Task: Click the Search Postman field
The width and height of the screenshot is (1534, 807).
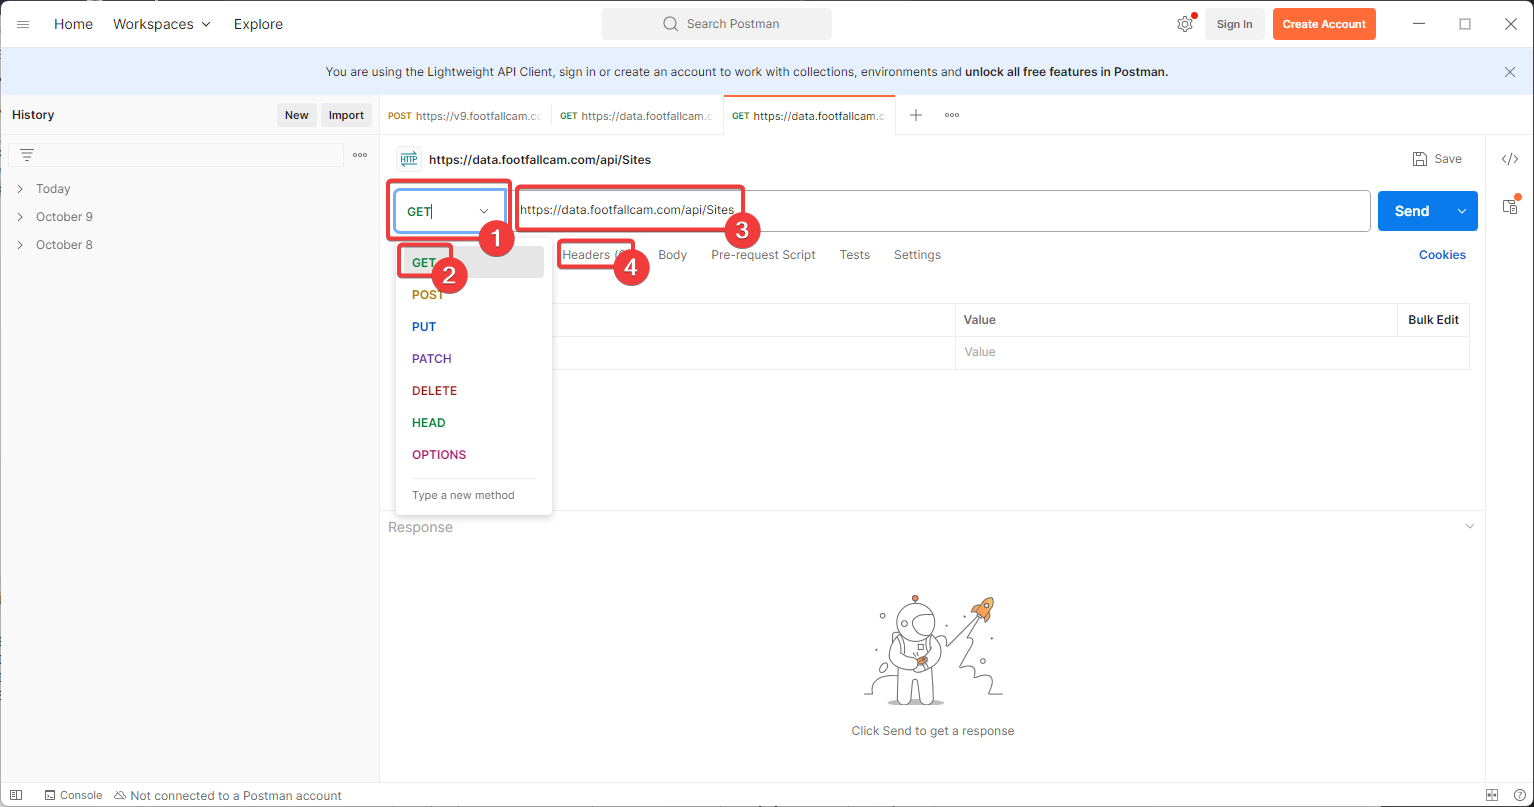Action: click(x=717, y=24)
